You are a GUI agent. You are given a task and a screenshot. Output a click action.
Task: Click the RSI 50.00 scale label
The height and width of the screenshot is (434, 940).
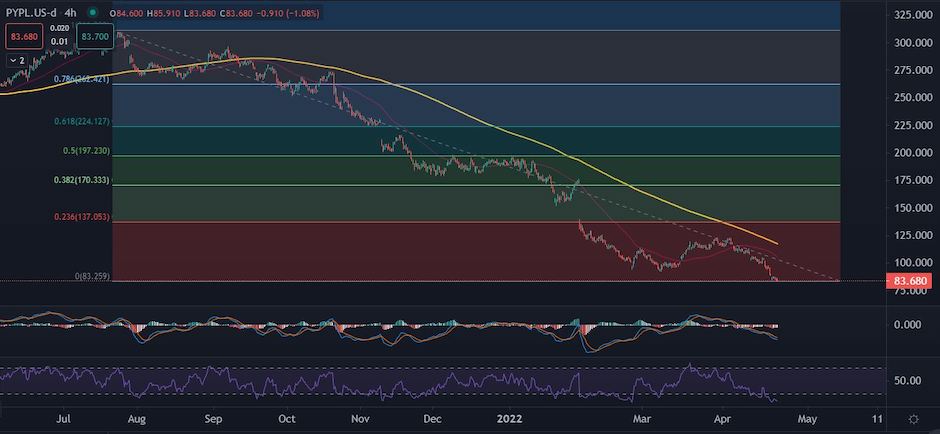[907, 381]
